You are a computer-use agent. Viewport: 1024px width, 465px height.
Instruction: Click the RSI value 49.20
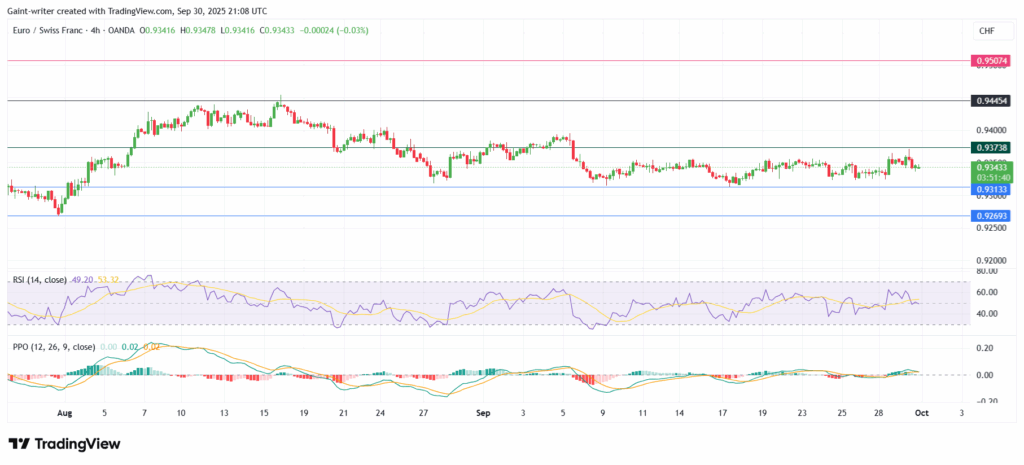tap(82, 280)
